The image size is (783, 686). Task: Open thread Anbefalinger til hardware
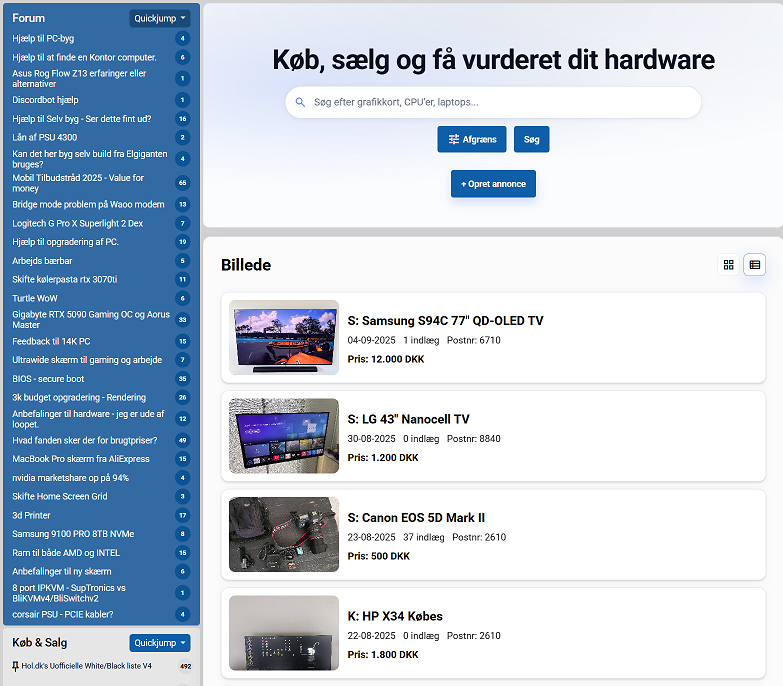(88, 419)
